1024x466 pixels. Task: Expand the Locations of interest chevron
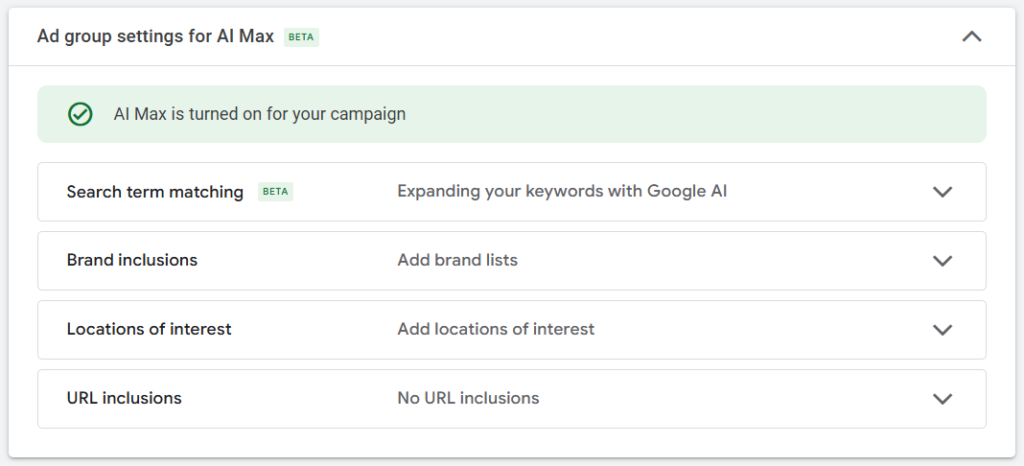tap(942, 330)
